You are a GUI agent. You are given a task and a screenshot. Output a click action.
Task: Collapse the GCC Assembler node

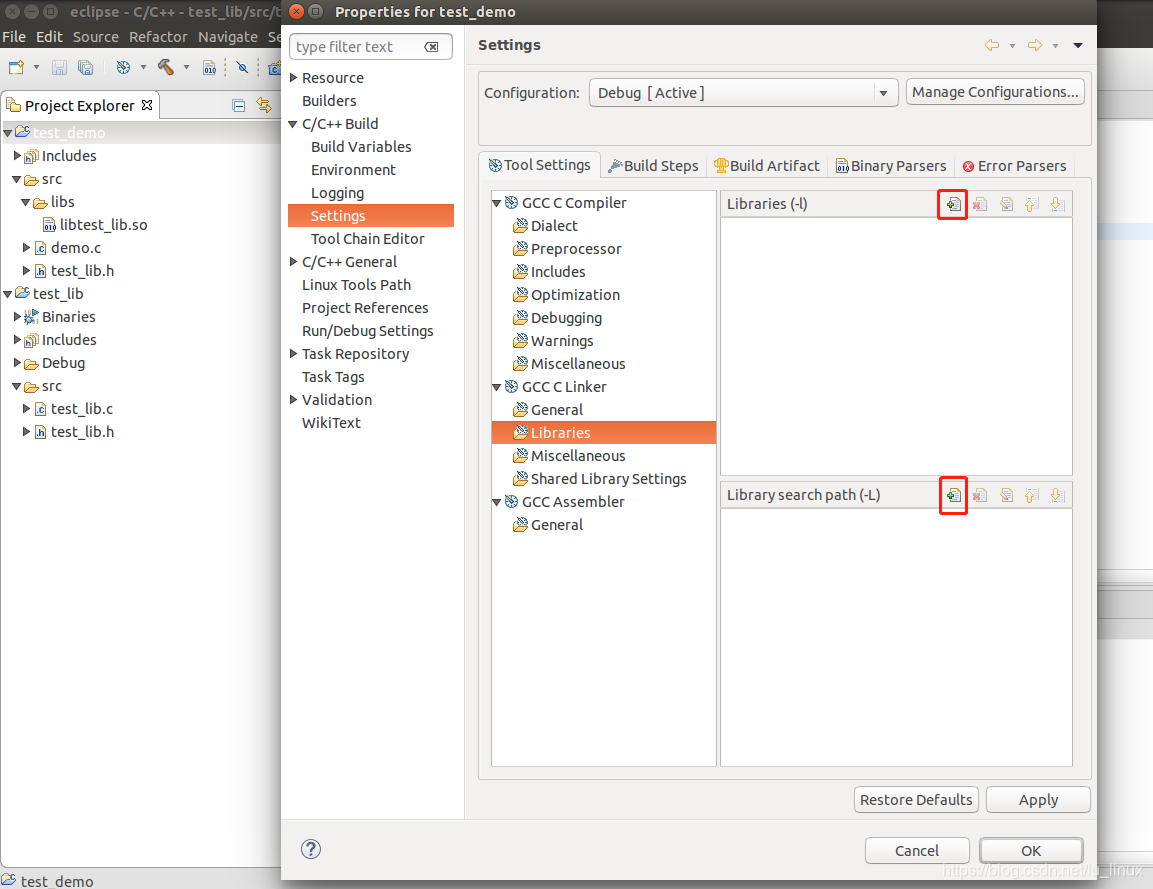pyautogui.click(x=496, y=502)
